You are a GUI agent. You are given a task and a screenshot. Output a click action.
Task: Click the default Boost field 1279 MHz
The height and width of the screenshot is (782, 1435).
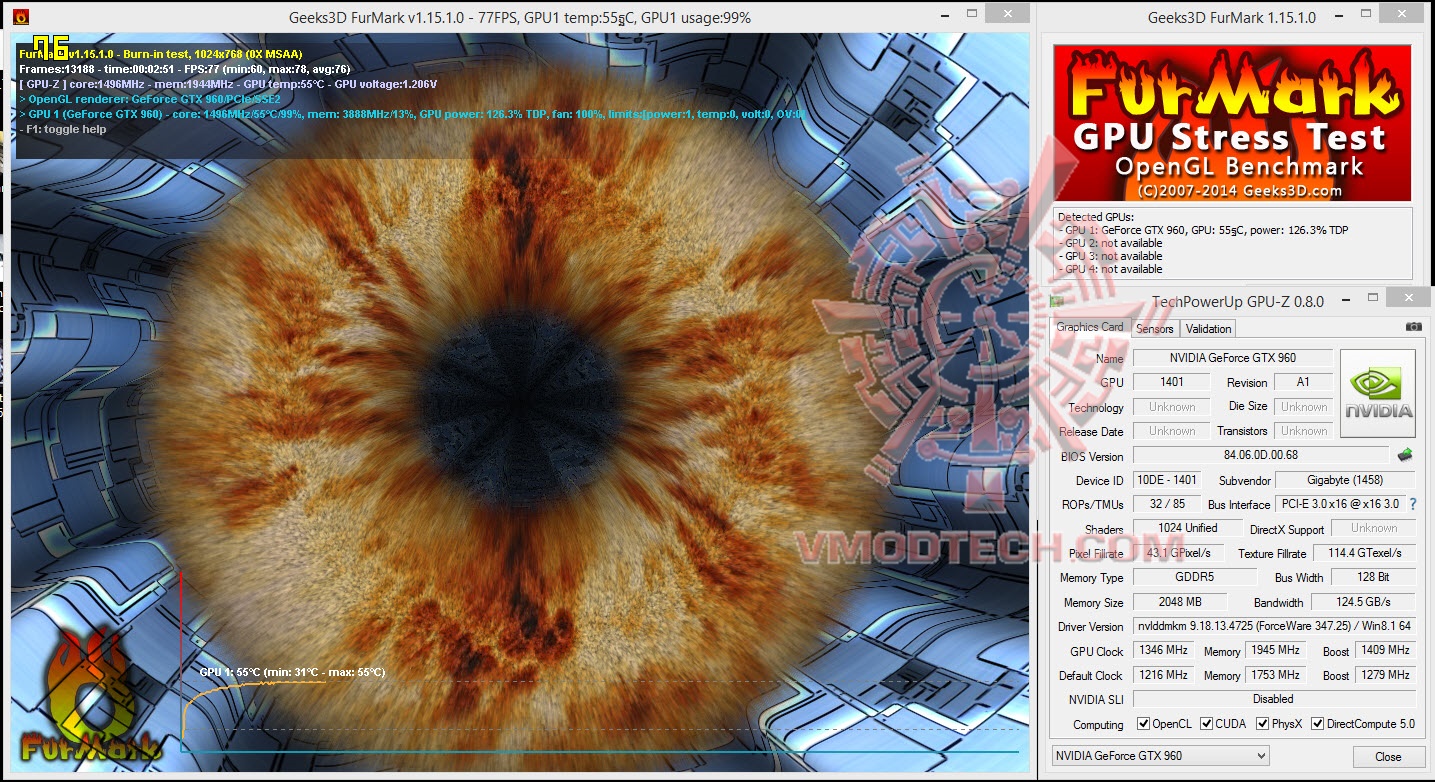(1385, 675)
